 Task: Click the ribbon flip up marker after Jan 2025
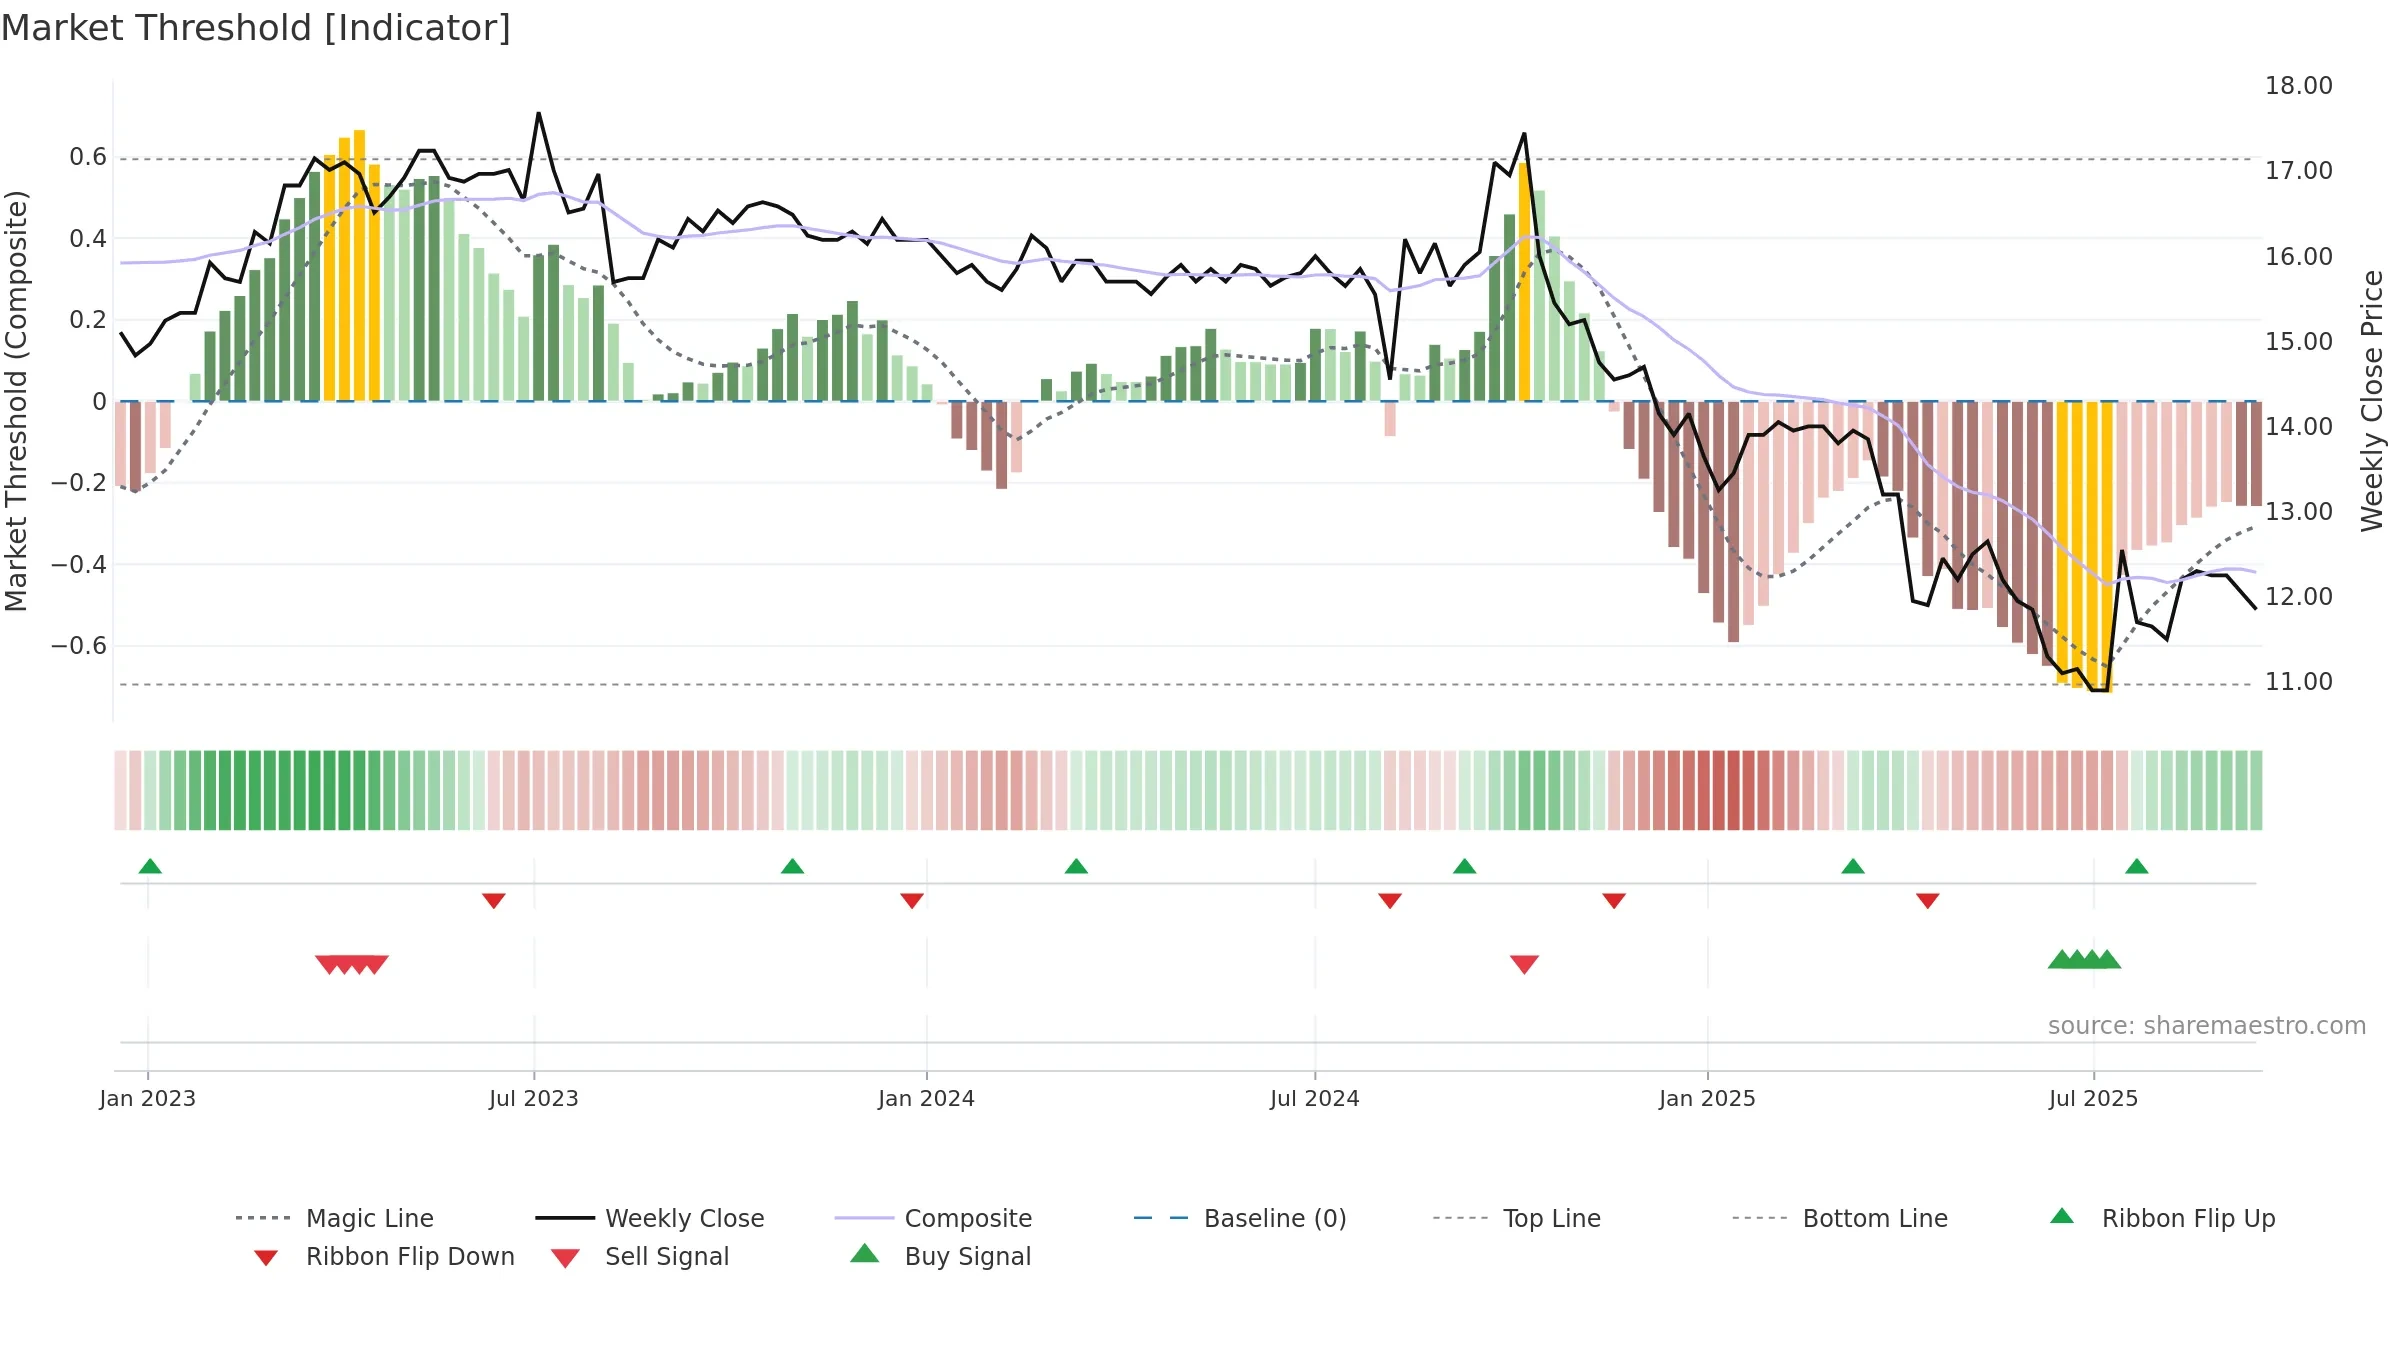point(1853,866)
